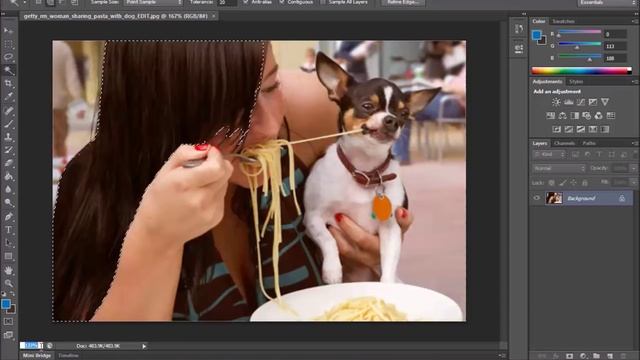Image resolution: width=640 pixels, height=360 pixels.
Task: Select the Horizontal Type tool
Action: tap(9, 230)
